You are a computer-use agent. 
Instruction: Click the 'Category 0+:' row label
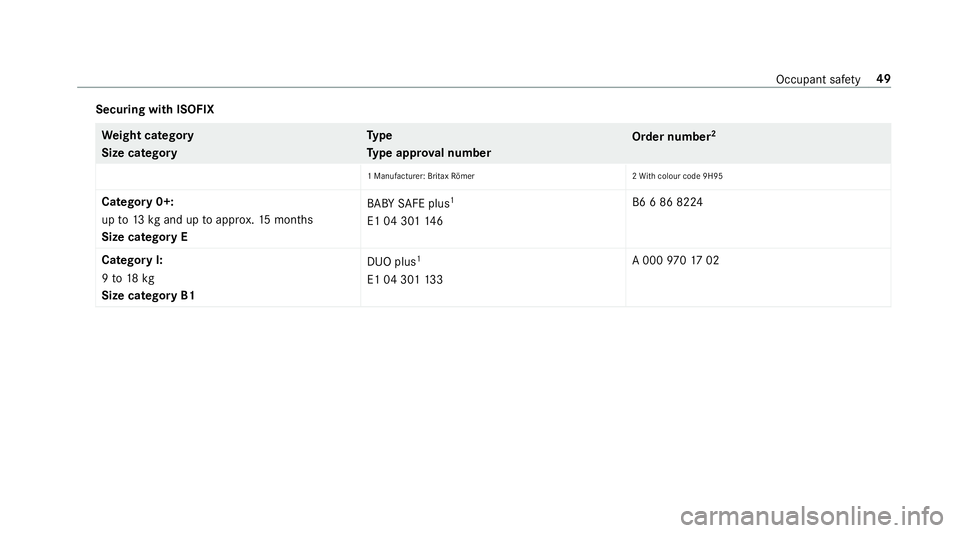(x=137, y=202)
